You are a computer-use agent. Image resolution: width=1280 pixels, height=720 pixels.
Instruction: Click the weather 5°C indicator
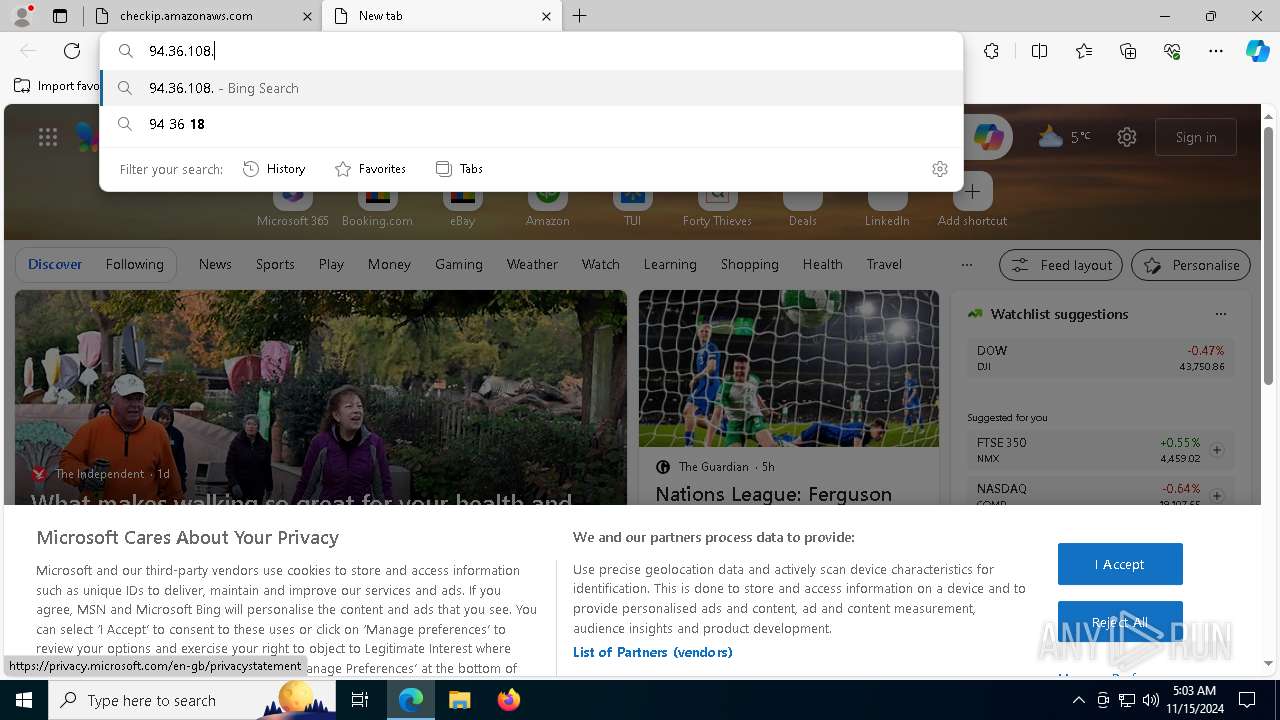(1064, 137)
